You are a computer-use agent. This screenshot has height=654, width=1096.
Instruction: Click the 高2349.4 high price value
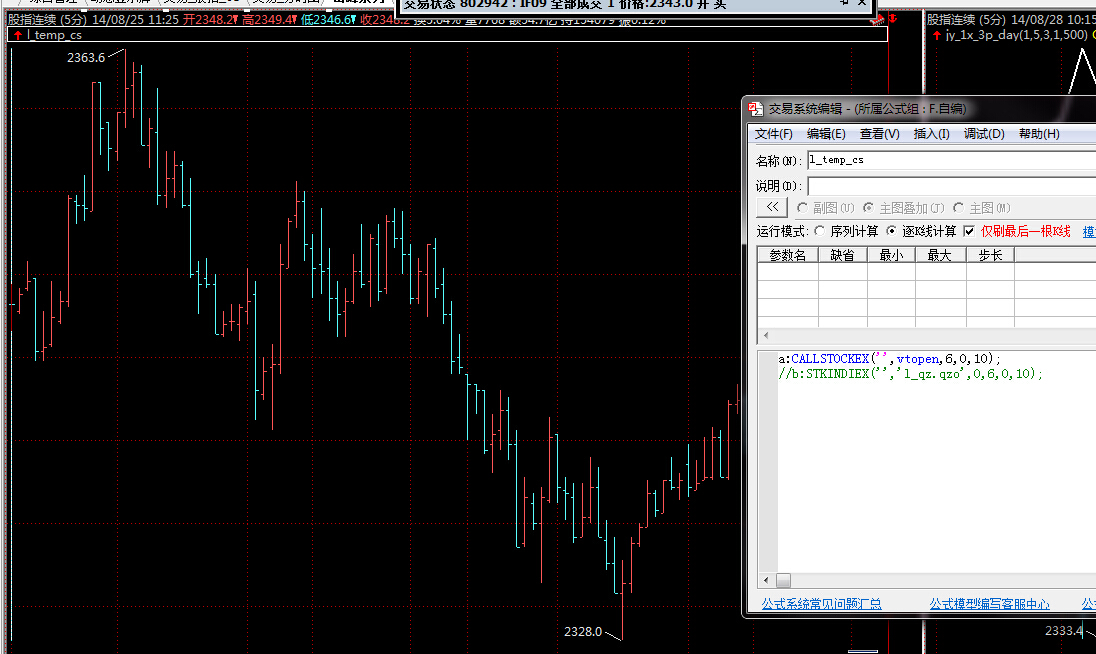(269, 20)
